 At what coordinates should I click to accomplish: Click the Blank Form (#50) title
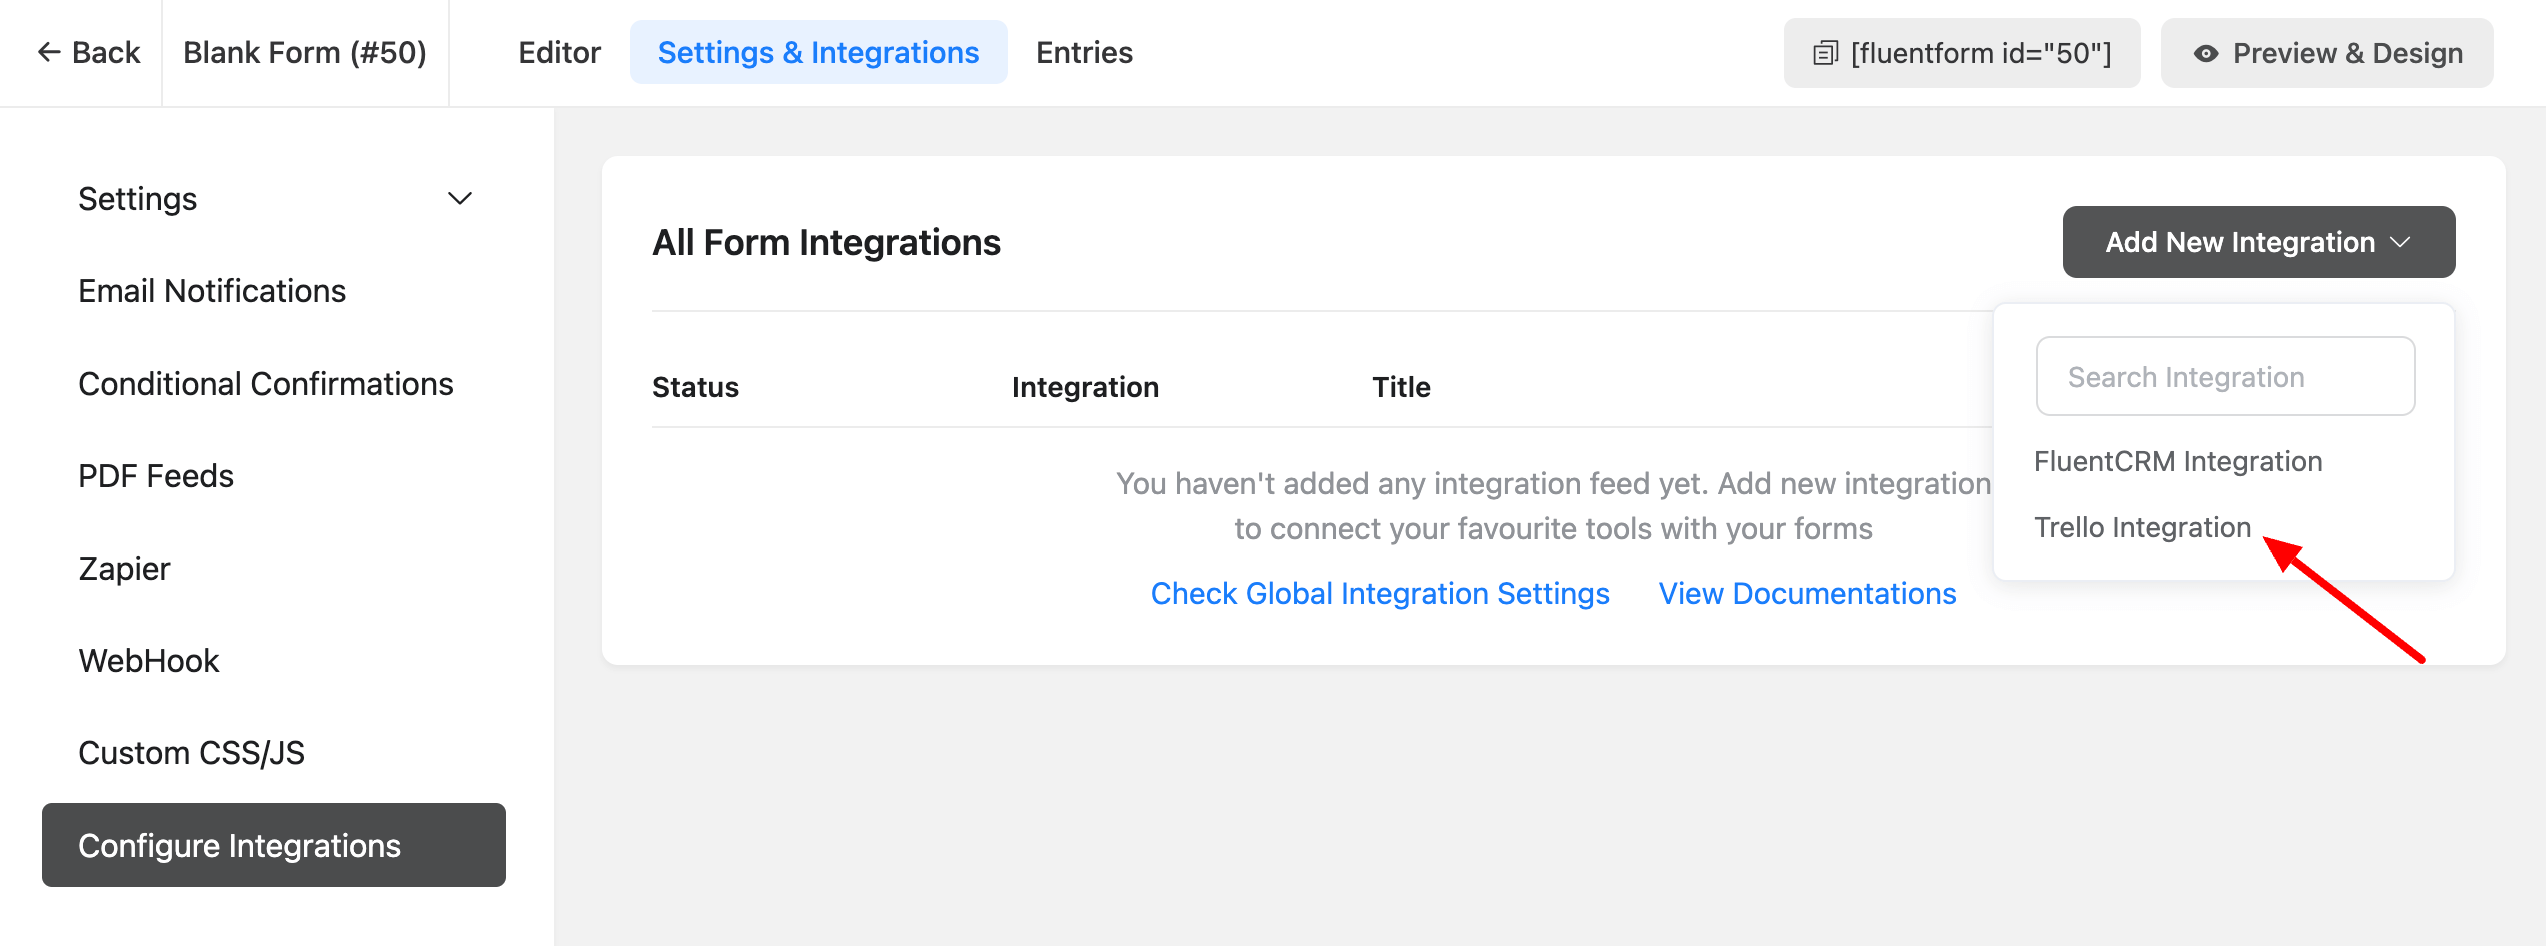(305, 52)
